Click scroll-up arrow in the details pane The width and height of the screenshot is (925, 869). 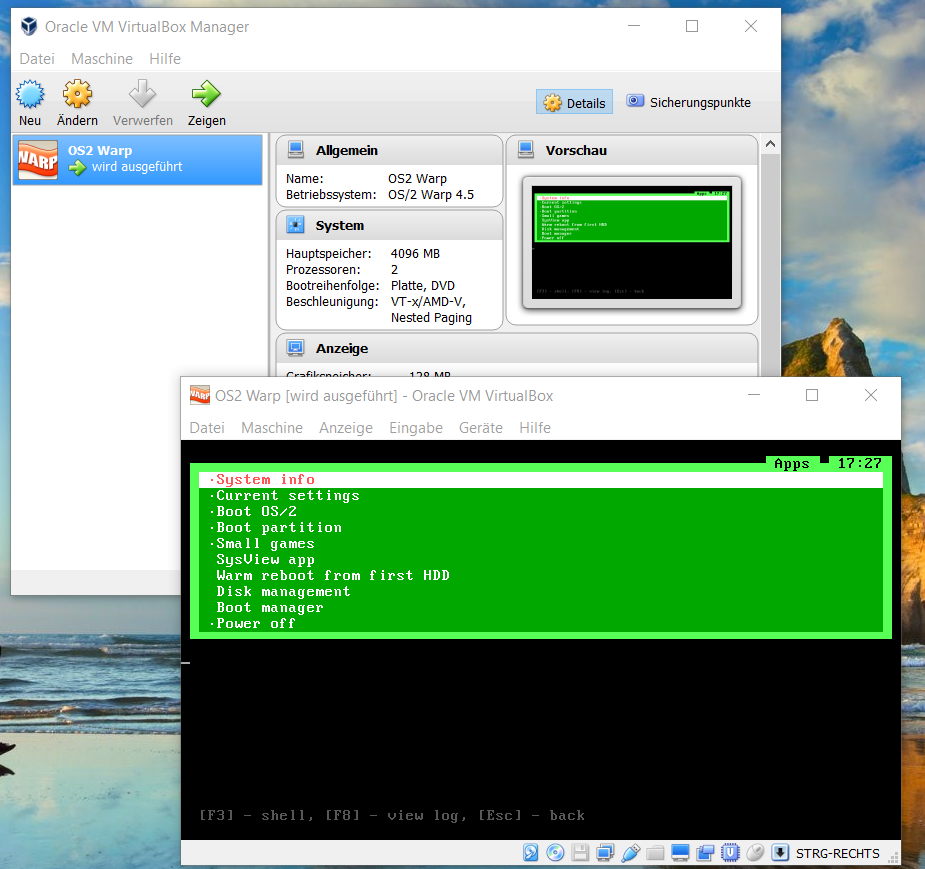click(x=770, y=144)
